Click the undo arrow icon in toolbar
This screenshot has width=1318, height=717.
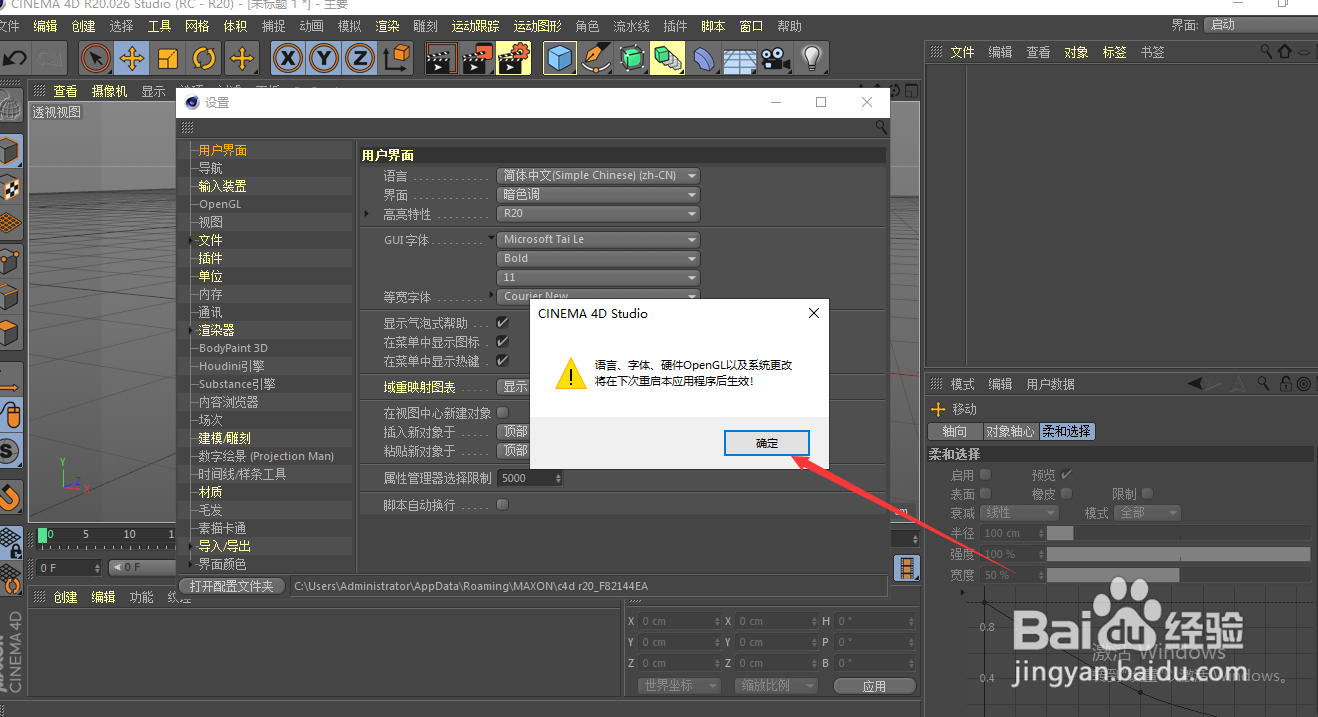click(16, 59)
